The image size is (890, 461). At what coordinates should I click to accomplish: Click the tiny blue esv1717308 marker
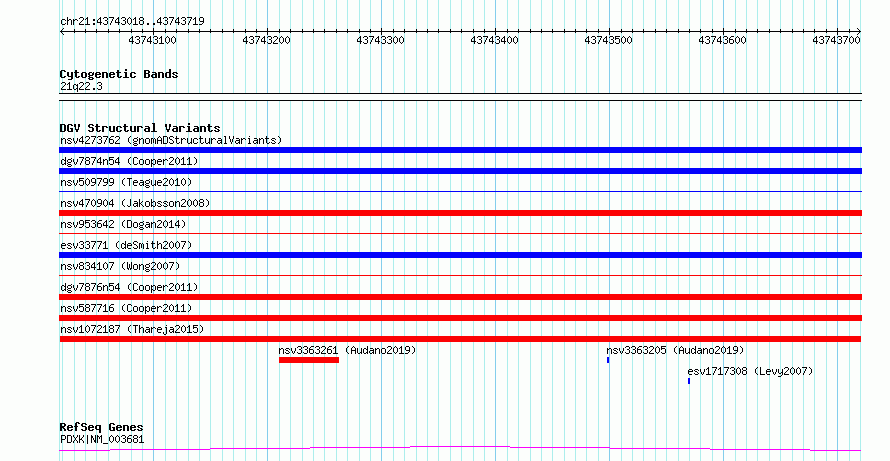point(689,381)
